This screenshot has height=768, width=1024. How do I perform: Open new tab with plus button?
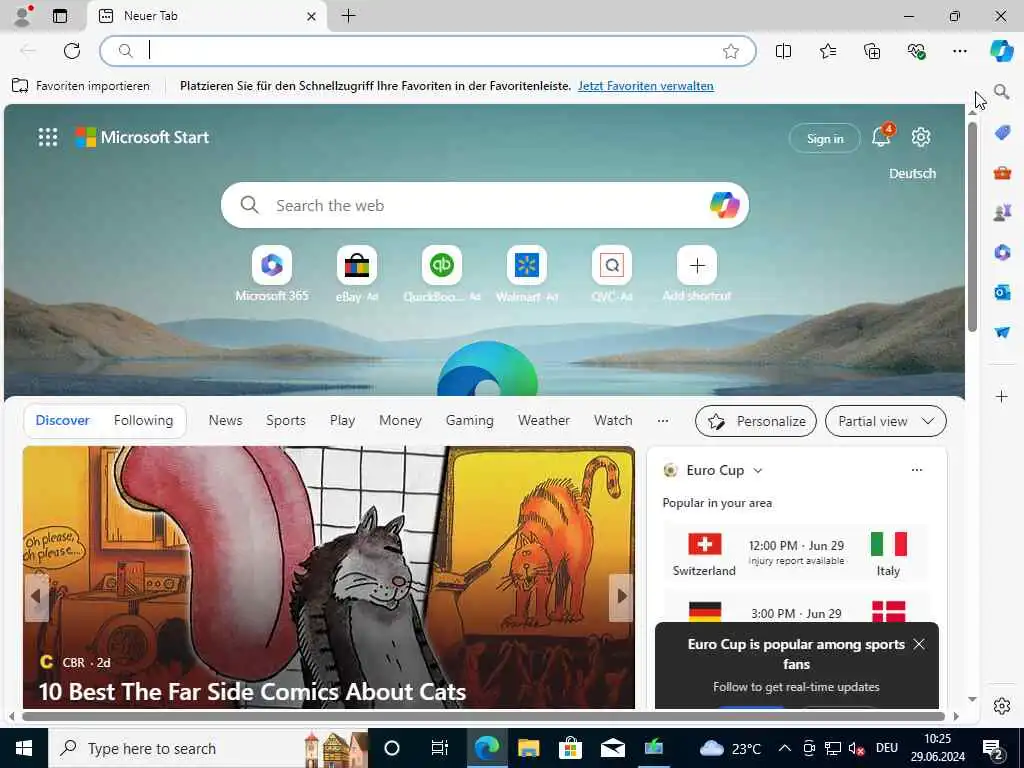tap(349, 16)
